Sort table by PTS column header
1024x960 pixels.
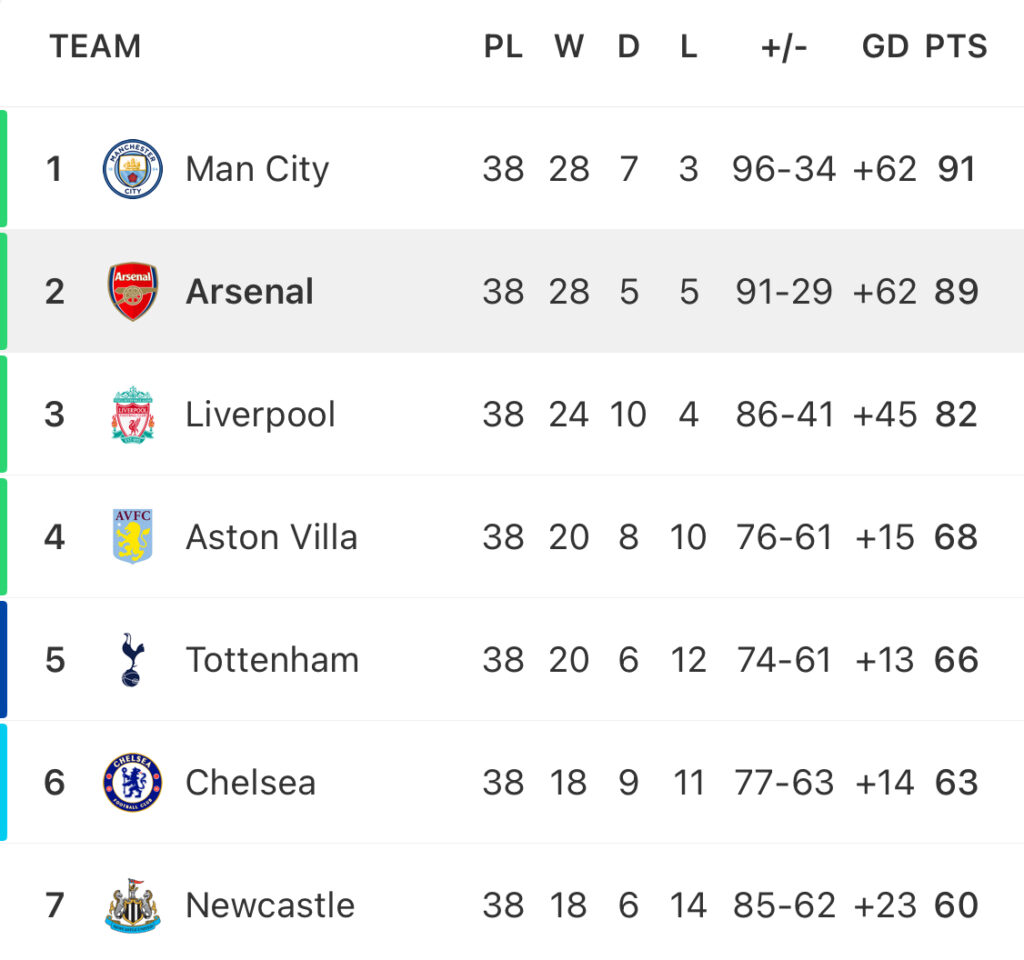click(956, 46)
